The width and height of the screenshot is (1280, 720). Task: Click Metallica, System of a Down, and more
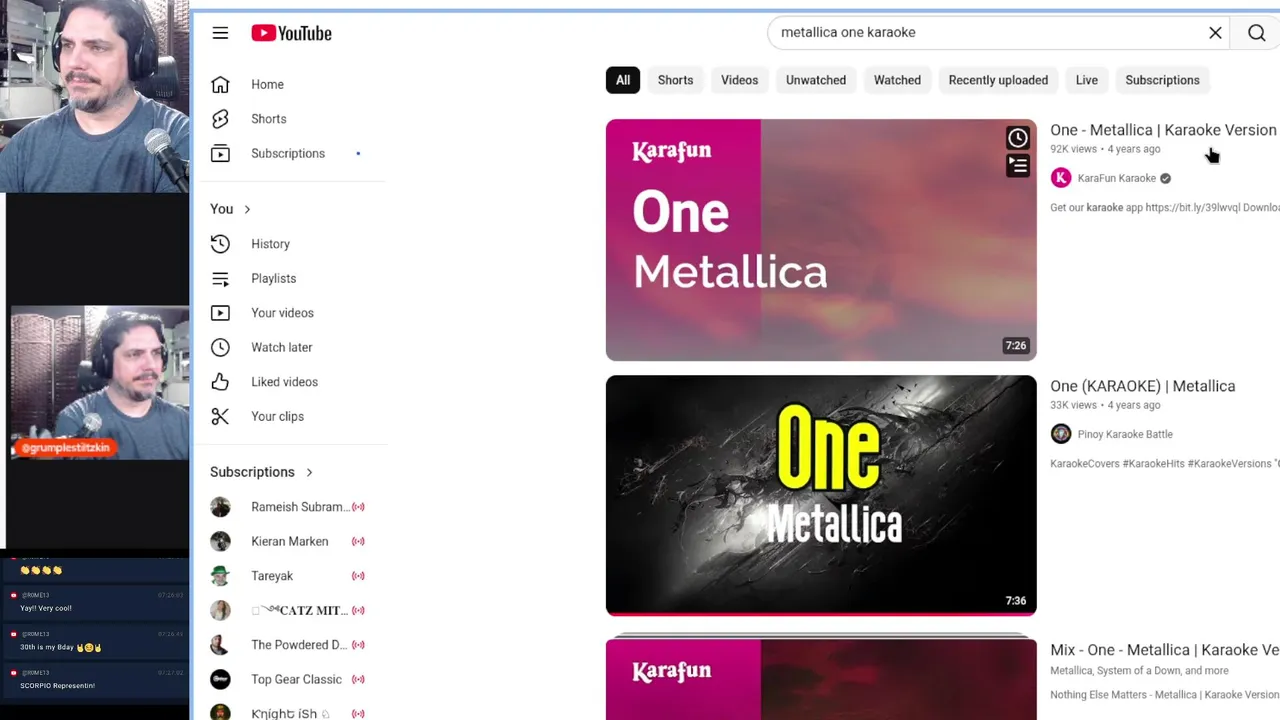coord(1139,671)
